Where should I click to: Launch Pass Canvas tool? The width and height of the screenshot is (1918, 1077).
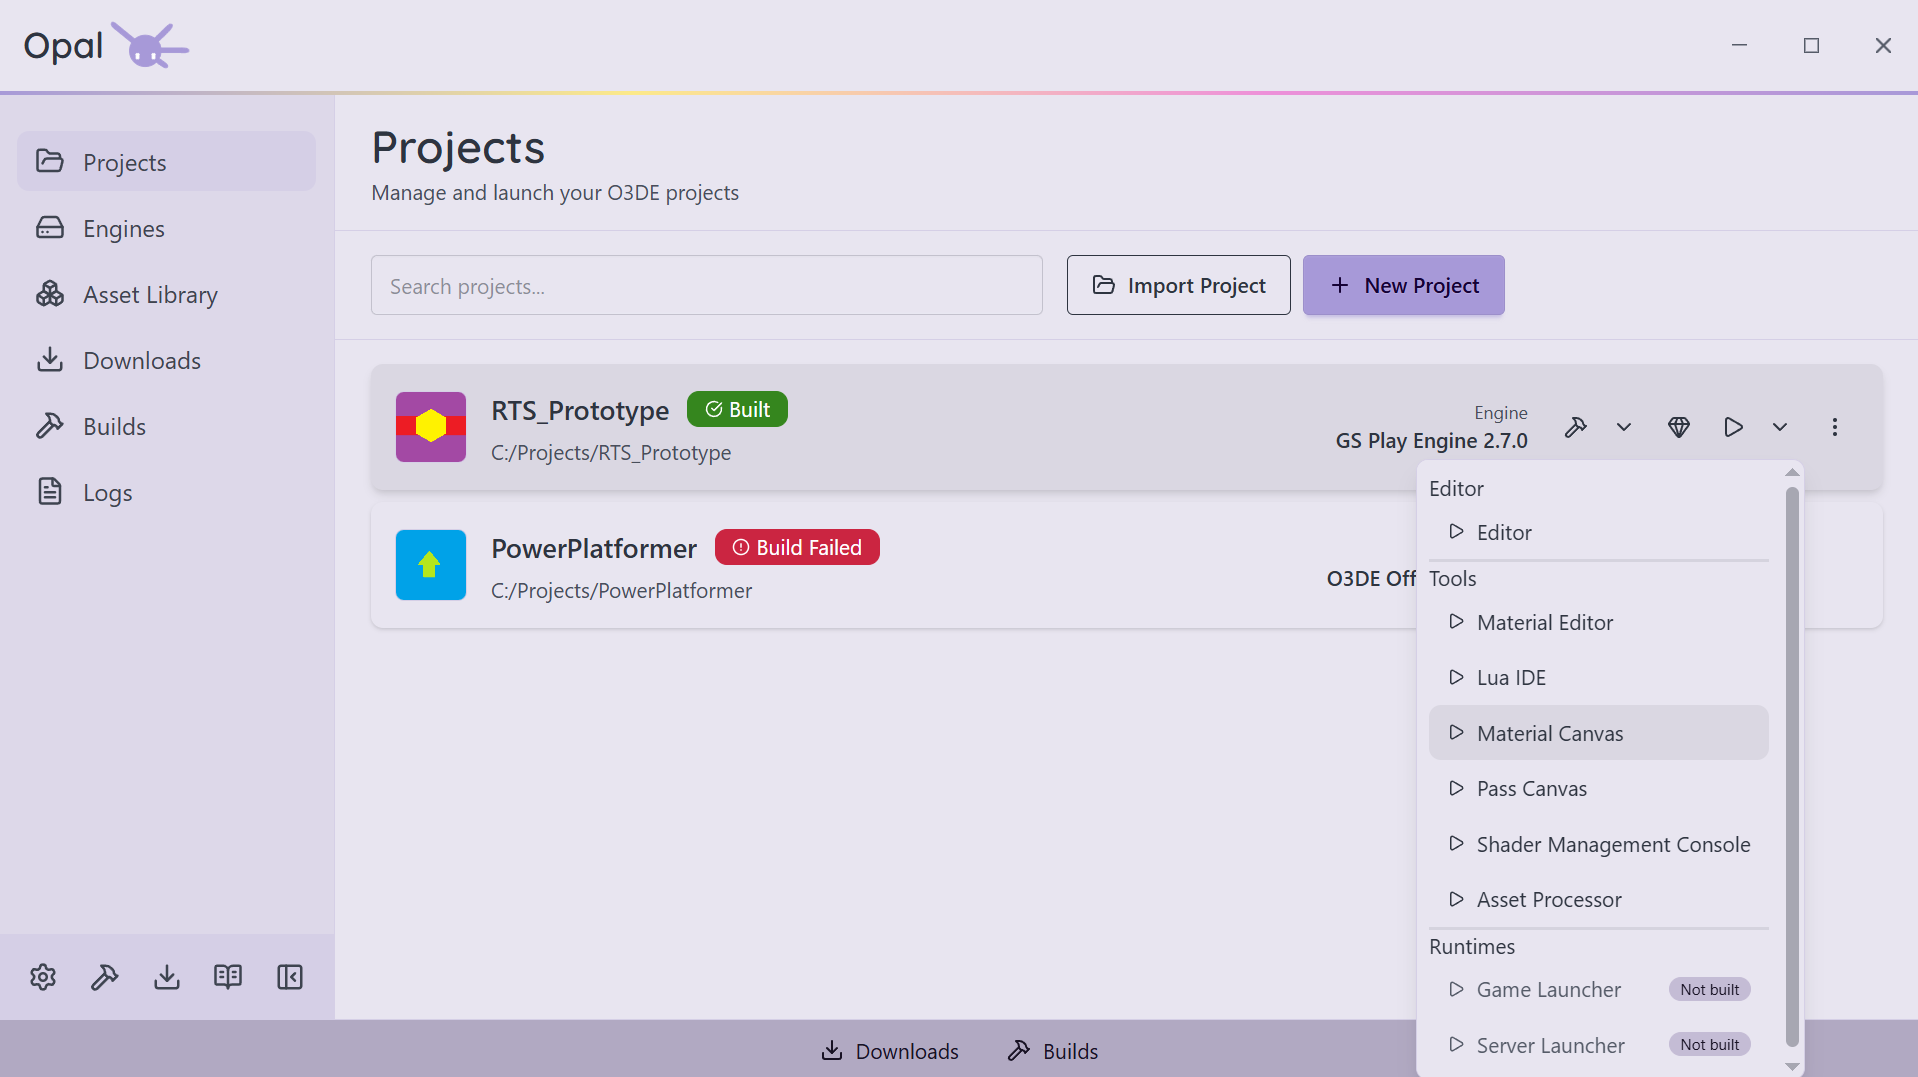click(x=1599, y=788)
